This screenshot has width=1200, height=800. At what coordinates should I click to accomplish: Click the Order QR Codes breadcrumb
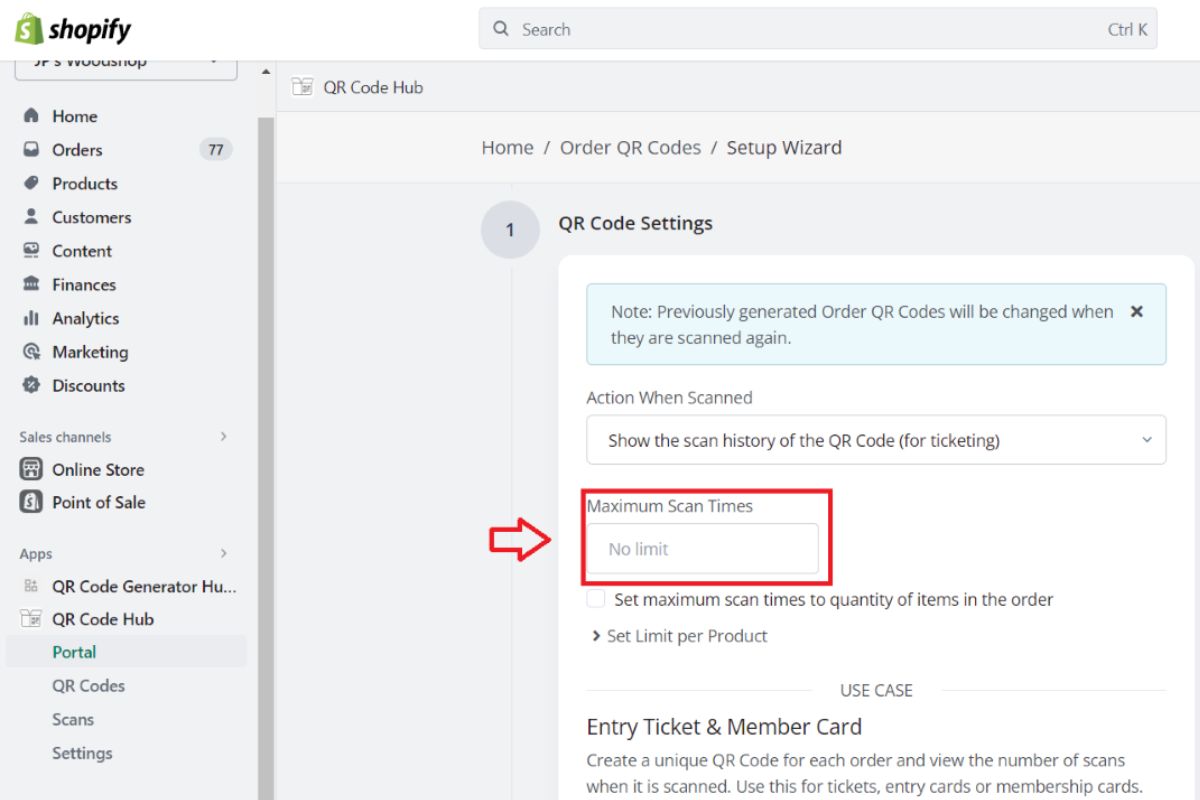coord(630,147)
